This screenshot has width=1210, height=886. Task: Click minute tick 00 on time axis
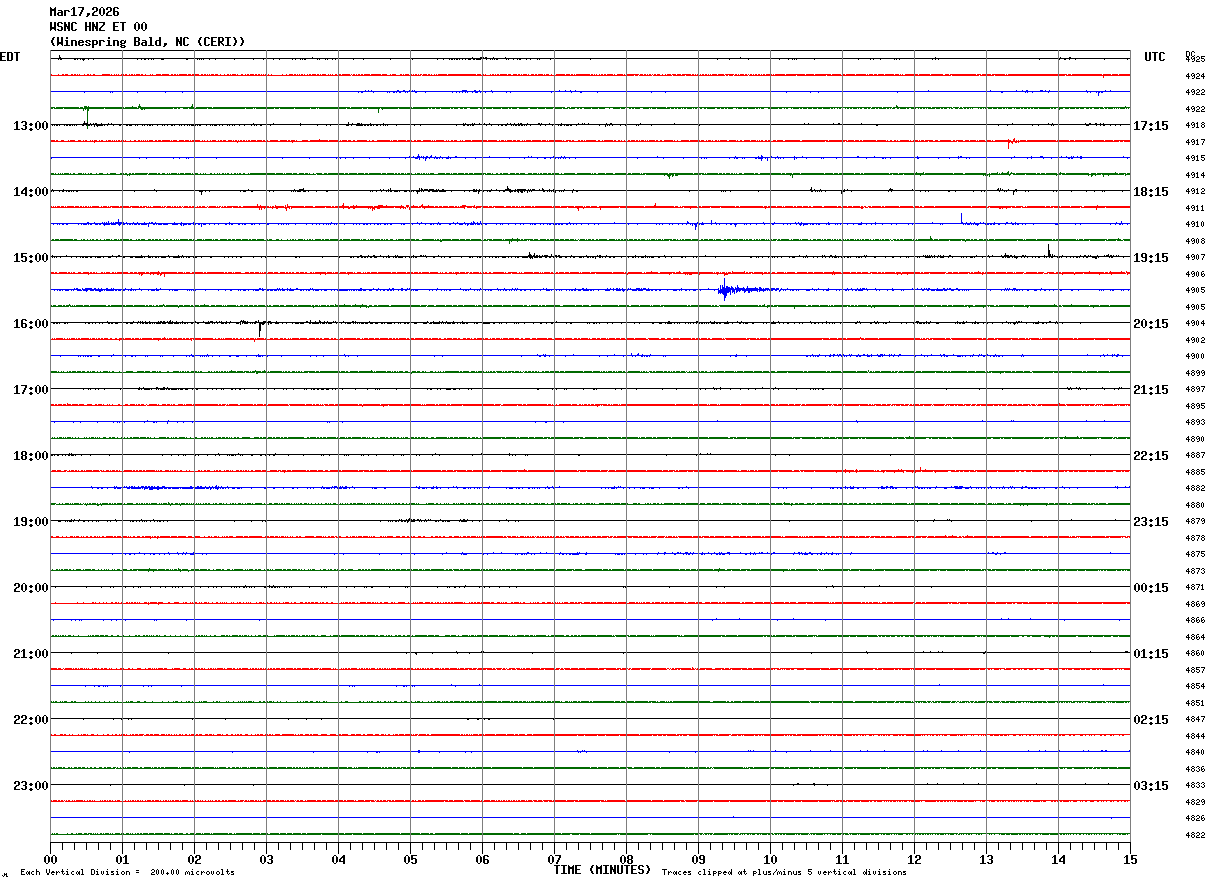[50, 859]
